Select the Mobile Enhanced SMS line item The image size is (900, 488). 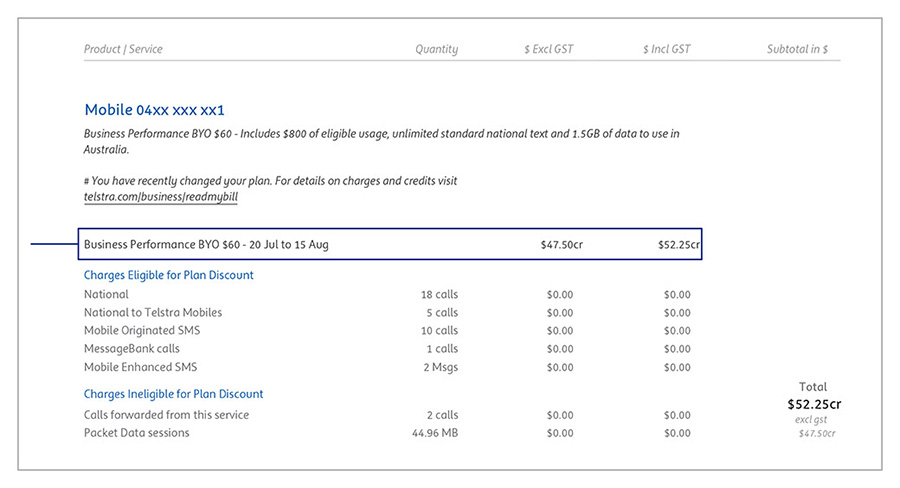(x=140, y=367)
